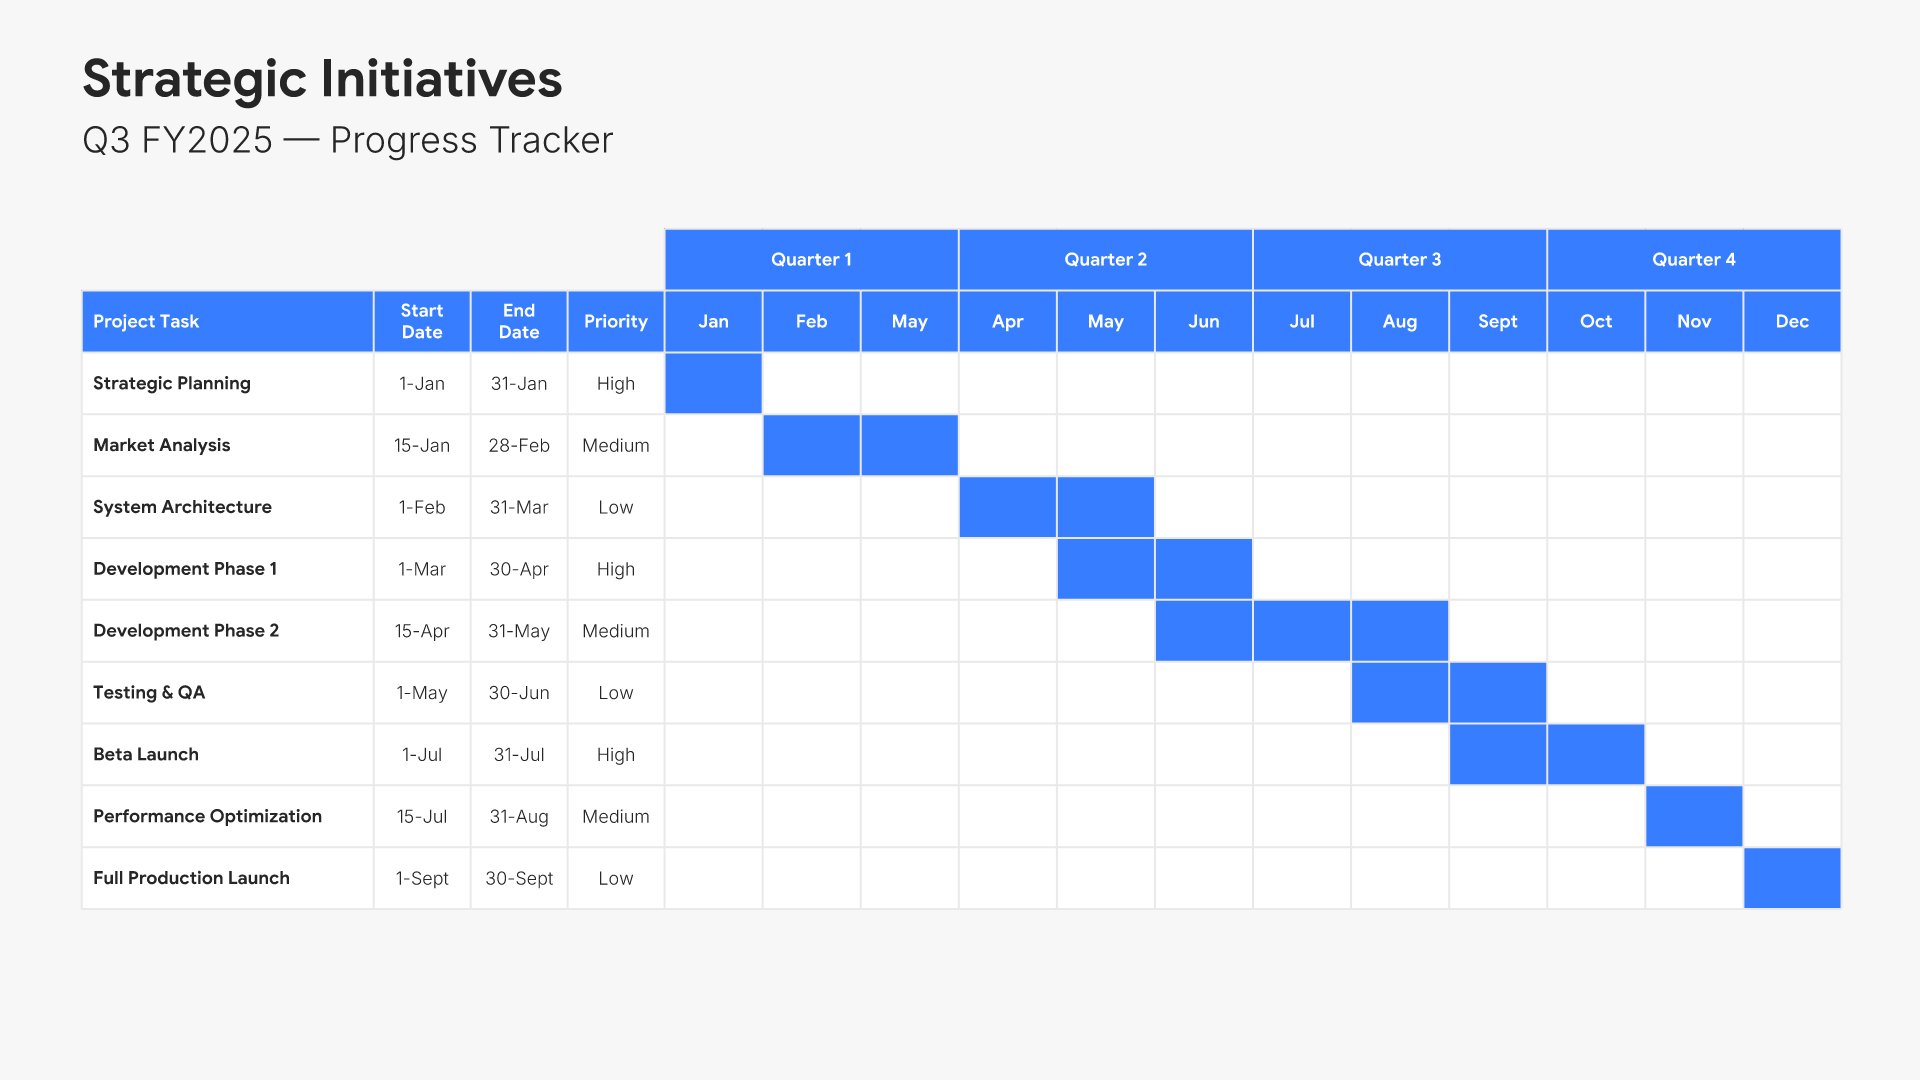The width and height of the screenshot is (1920, 1080).
Task: Select the Market Analysis end date 28-Feb
Action: [519, 445]
